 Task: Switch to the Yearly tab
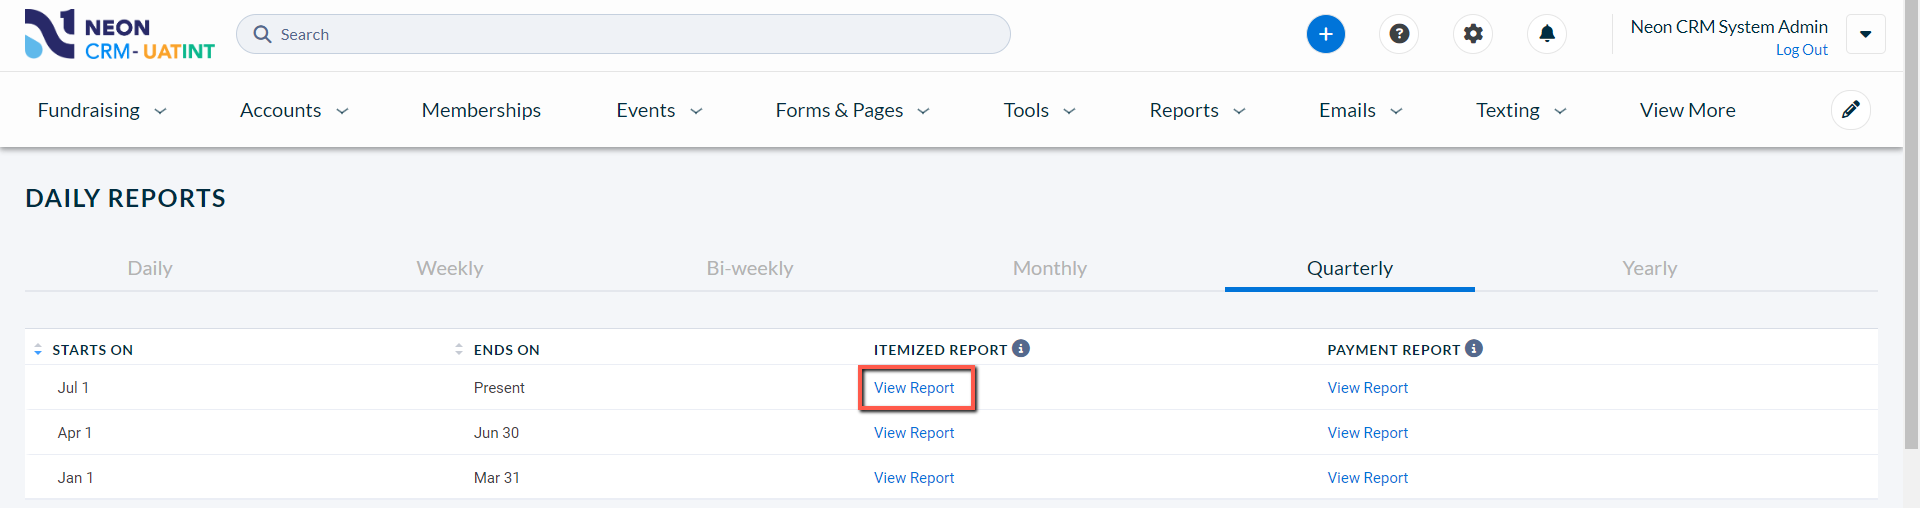click(x=1650, y=268)
